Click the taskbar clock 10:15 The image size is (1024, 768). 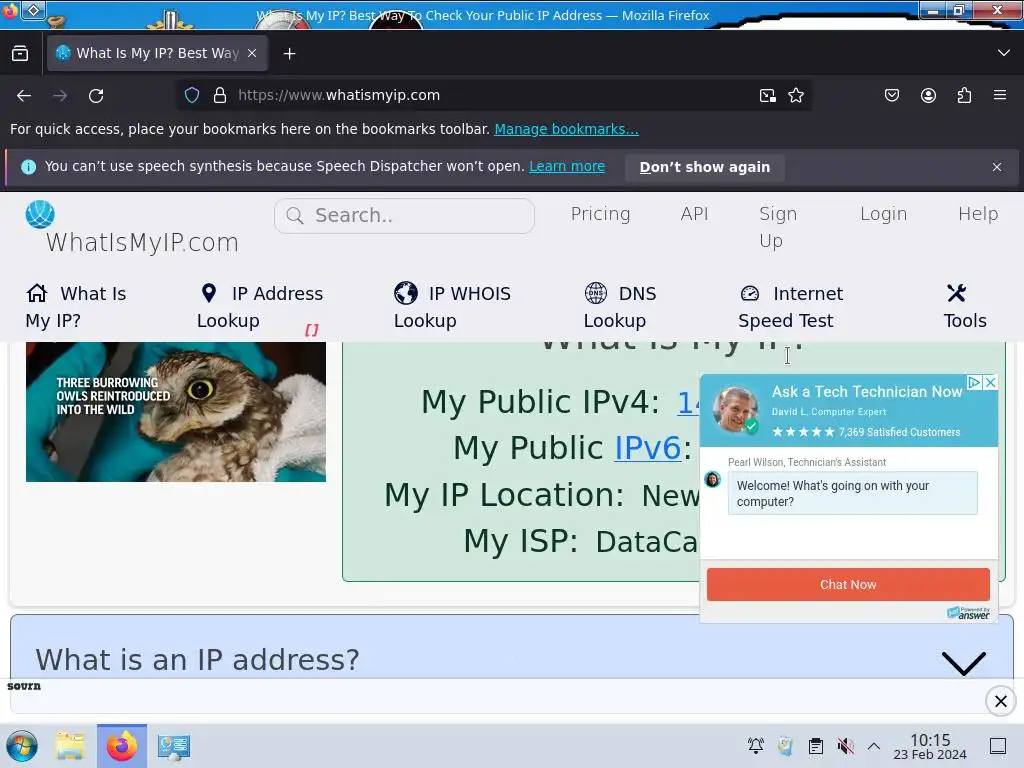click(x=930, y=746)
